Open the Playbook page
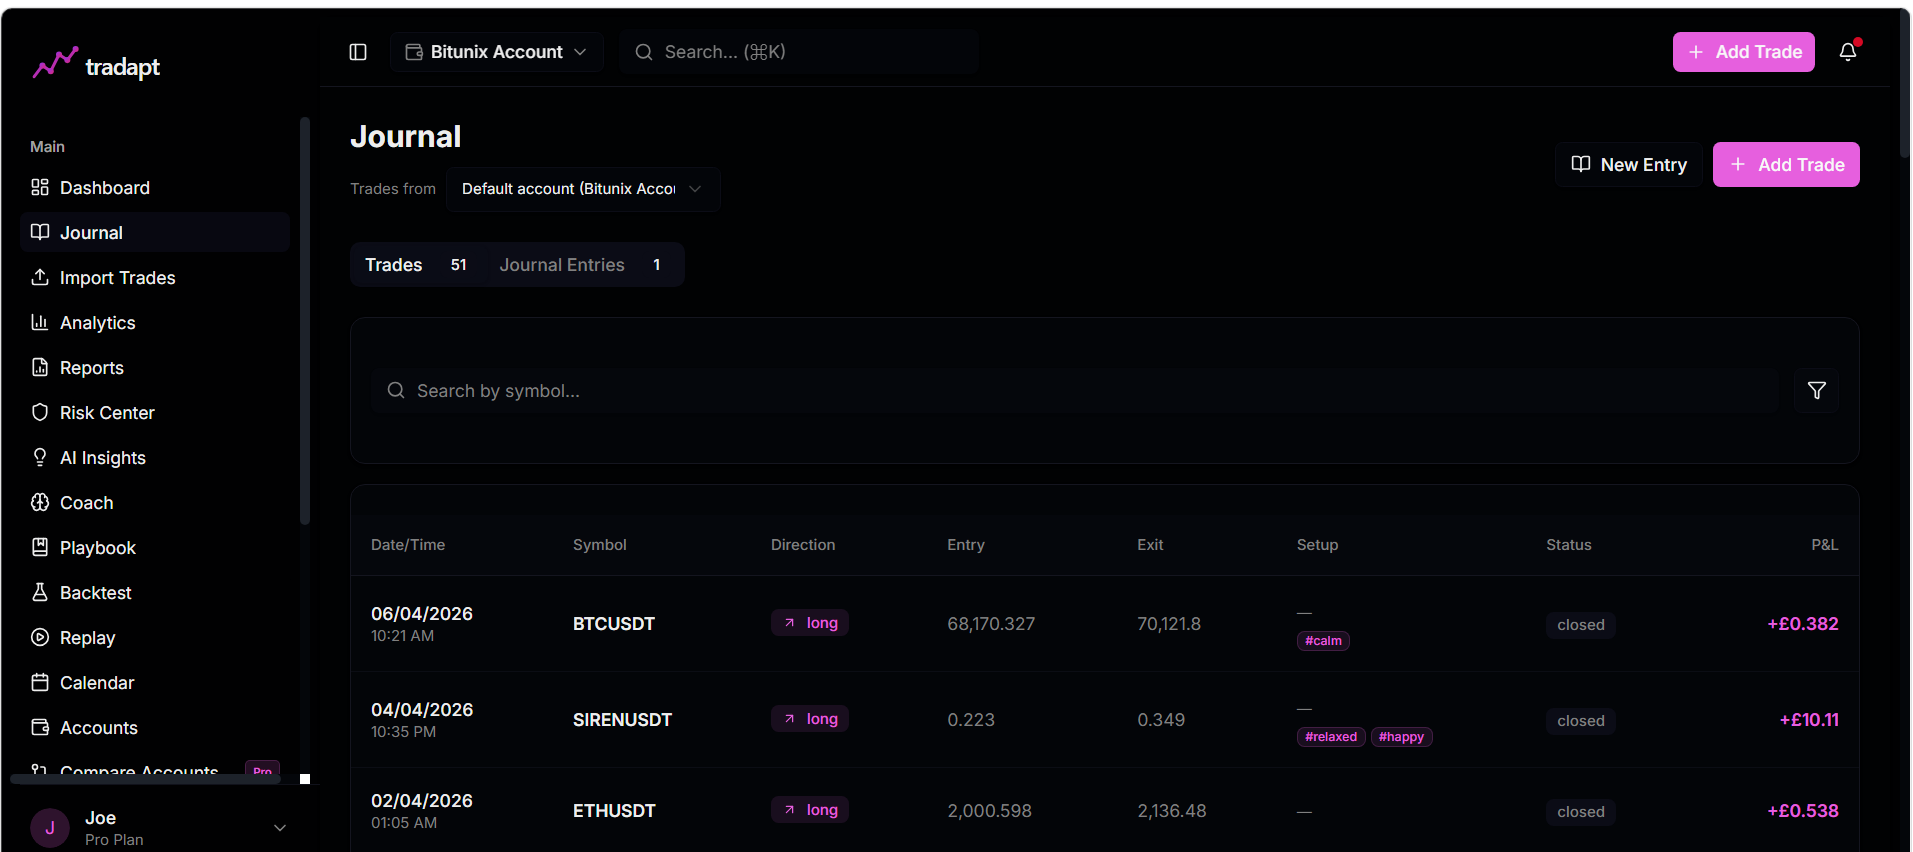 click(x=155, y=547)
